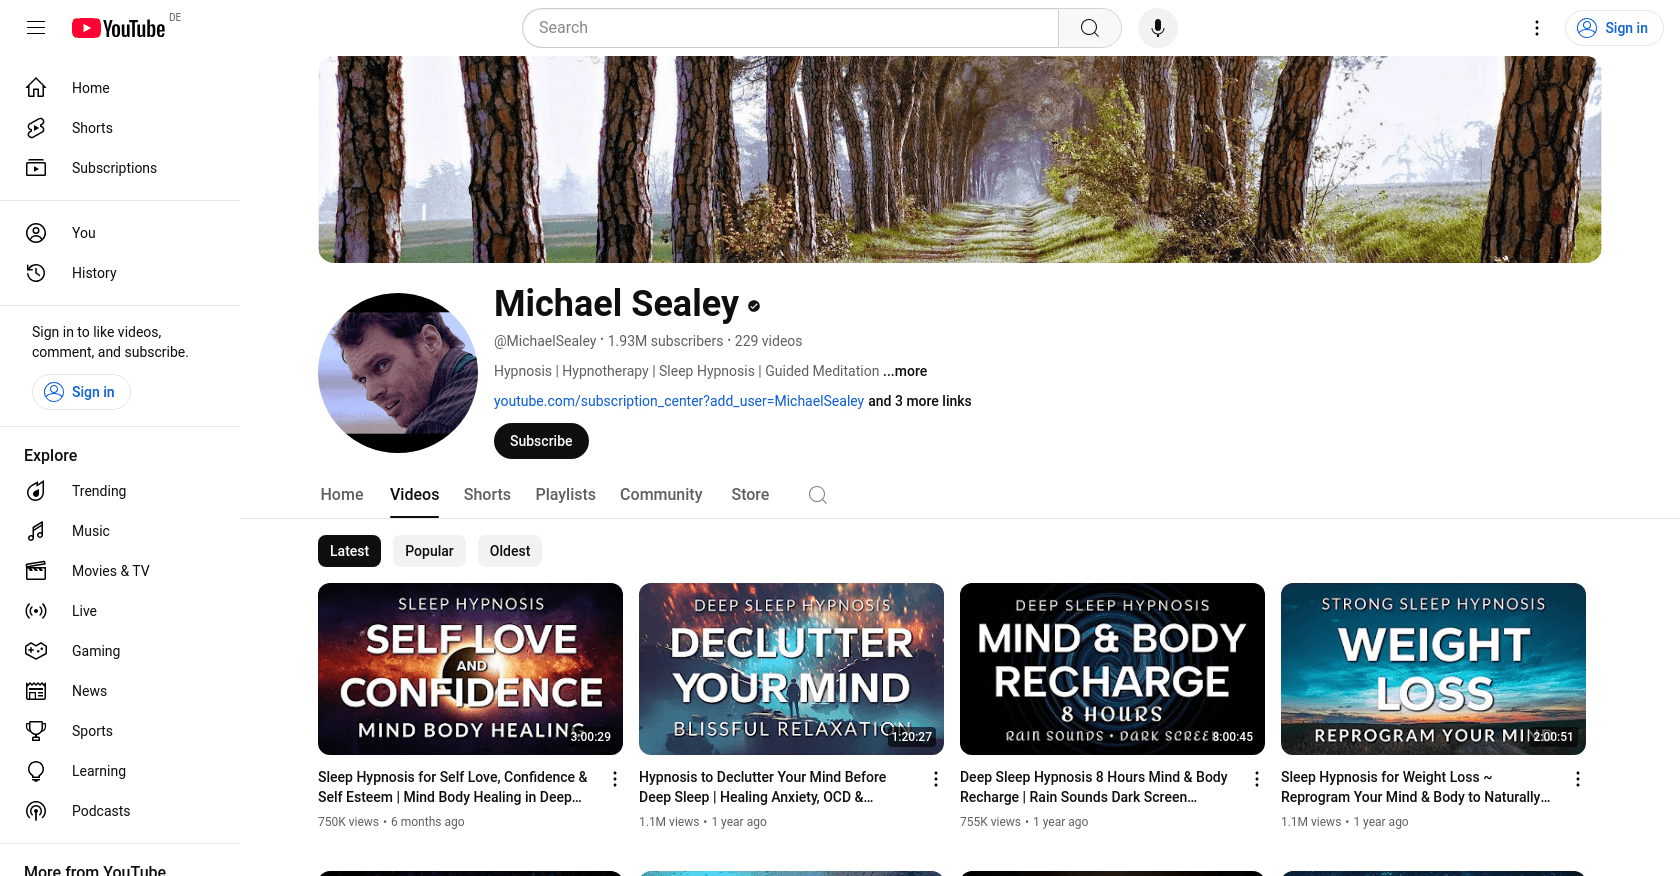Image resolution: width=1680 pixels, height=876 pixels.
Task: Switch to the Community tab
Action: pyautogui.click(x=661, y=495)
